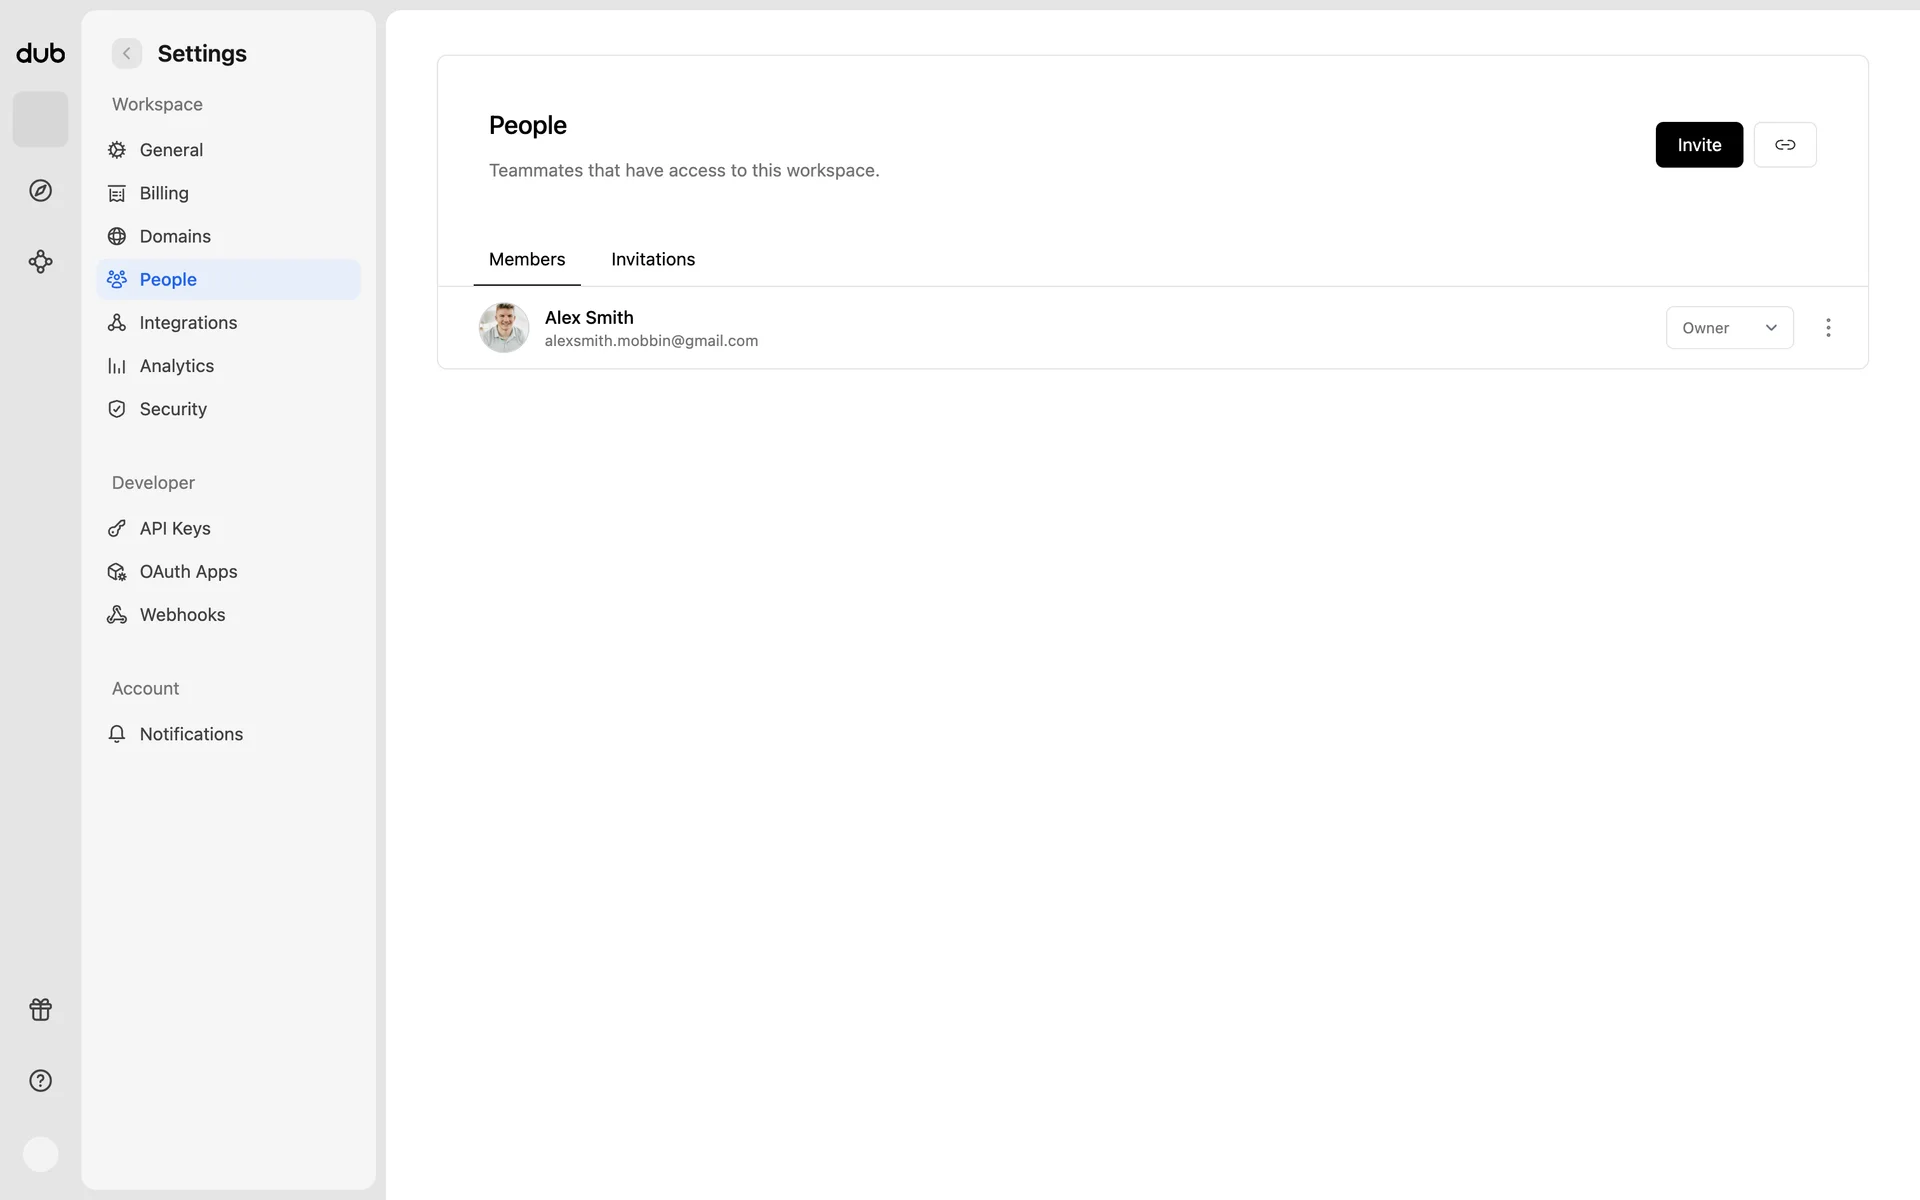Viewport: 1920px width, 1200px height.
Task: Open the compass explore icon
Action: 40,190
